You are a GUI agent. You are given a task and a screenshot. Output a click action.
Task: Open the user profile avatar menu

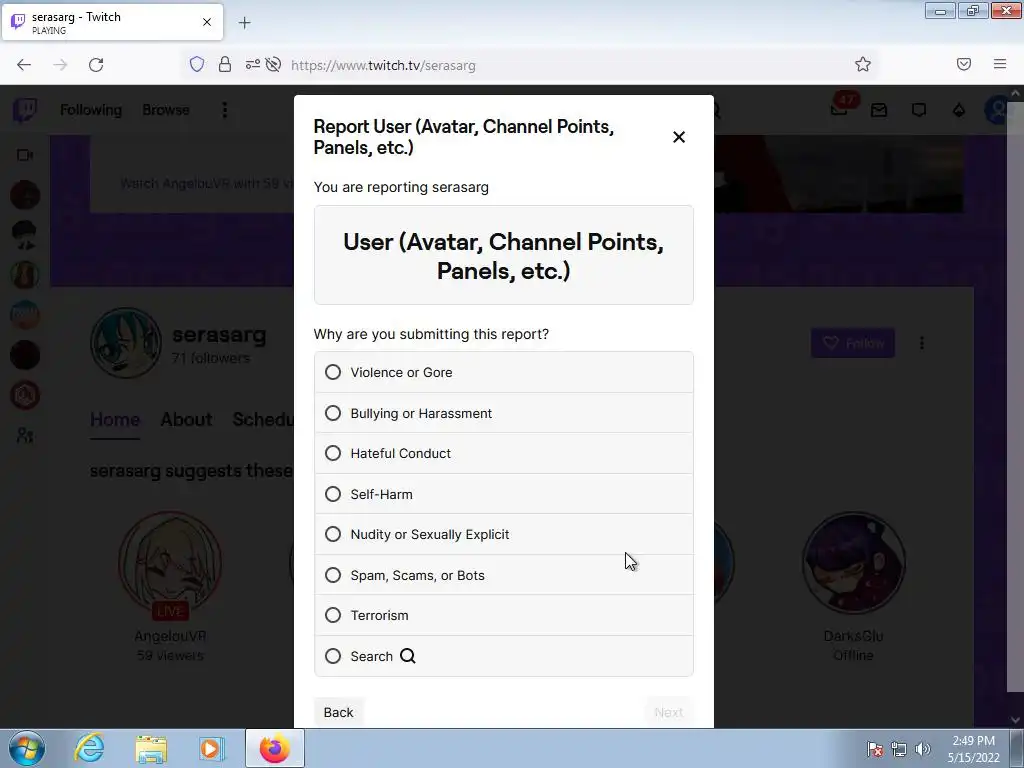[997, 110]
